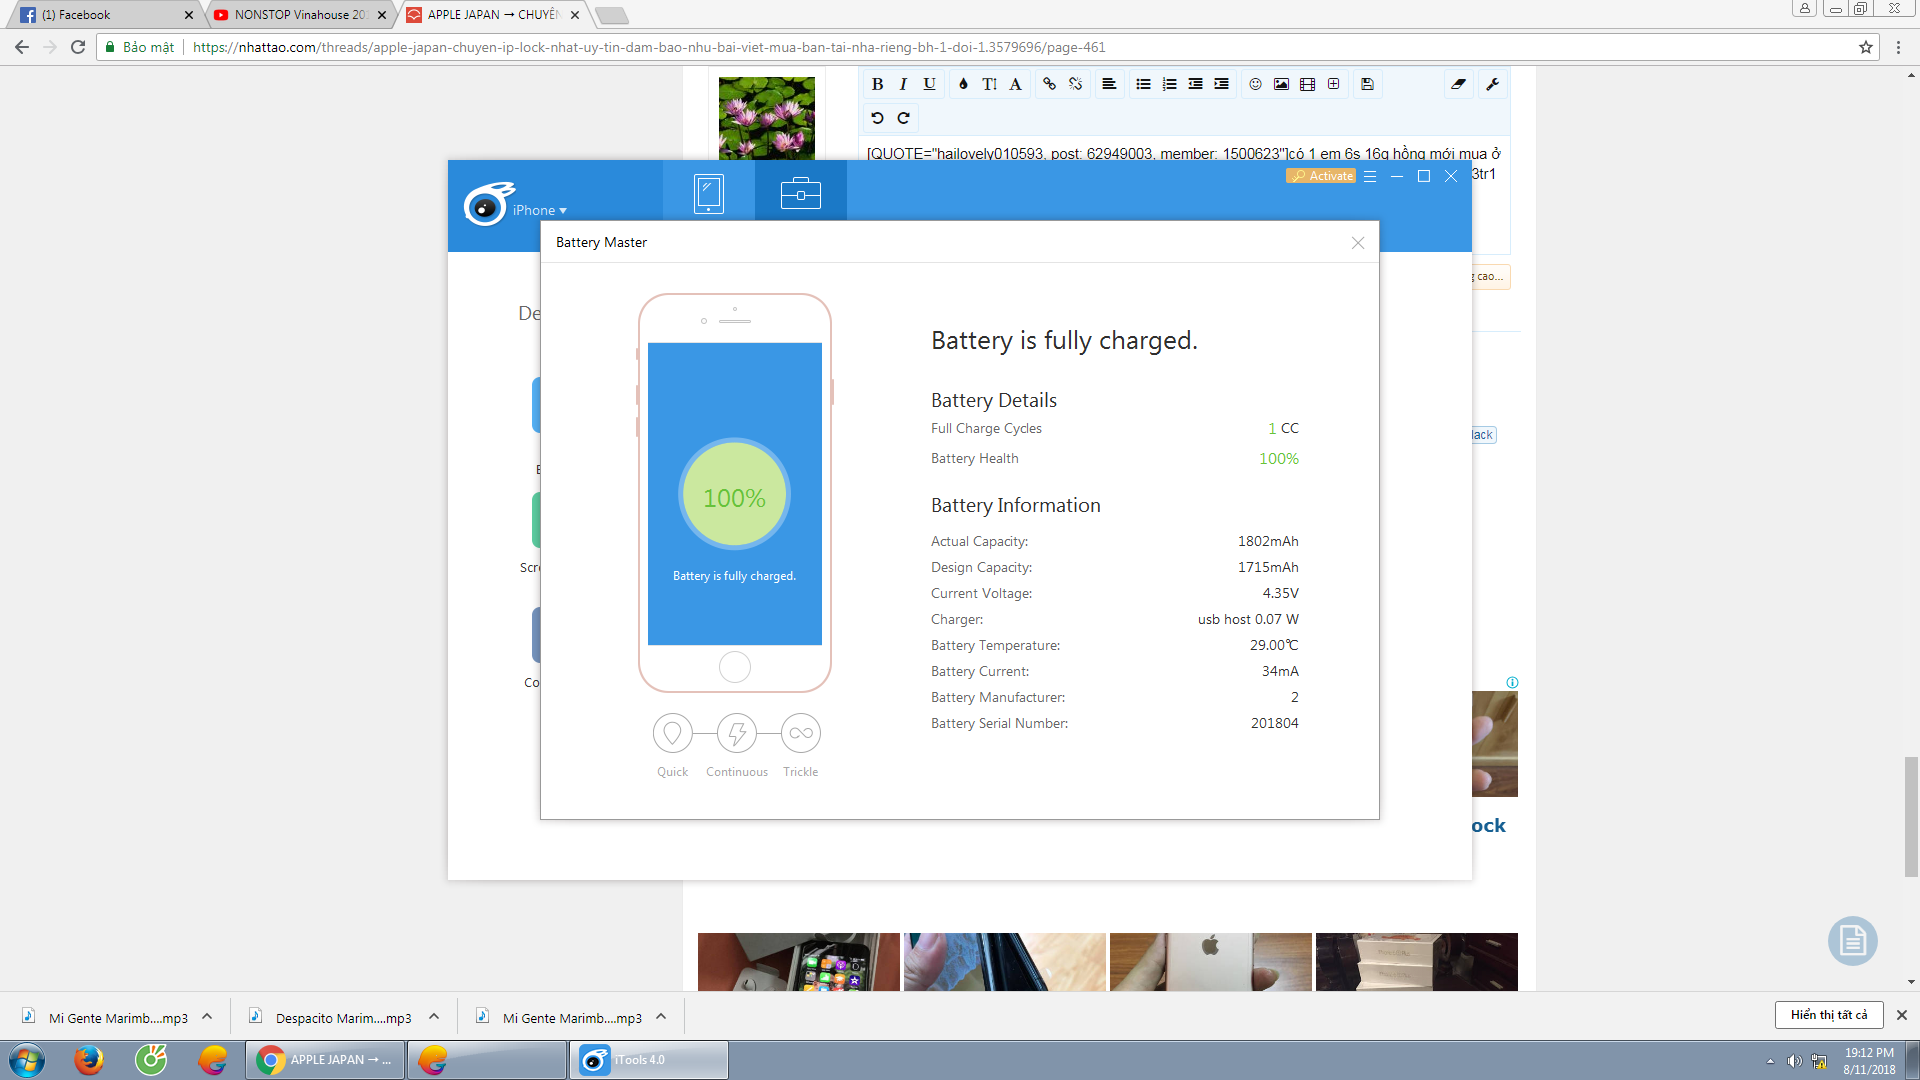Image resolution: width=1920 pixels, height=1080 pixels.
Task: Insert a smiley emoticon in the editor
Action: click(1255, 84)
